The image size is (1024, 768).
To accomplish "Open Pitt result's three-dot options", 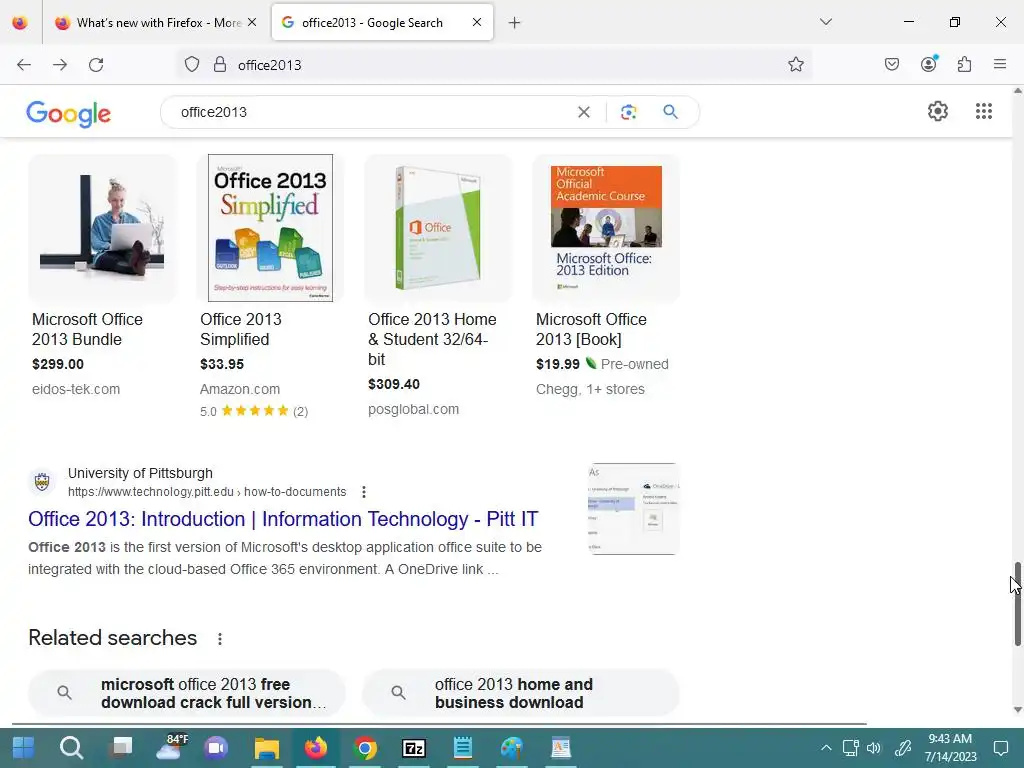I will pyautogui.click(x=364, y=492).
